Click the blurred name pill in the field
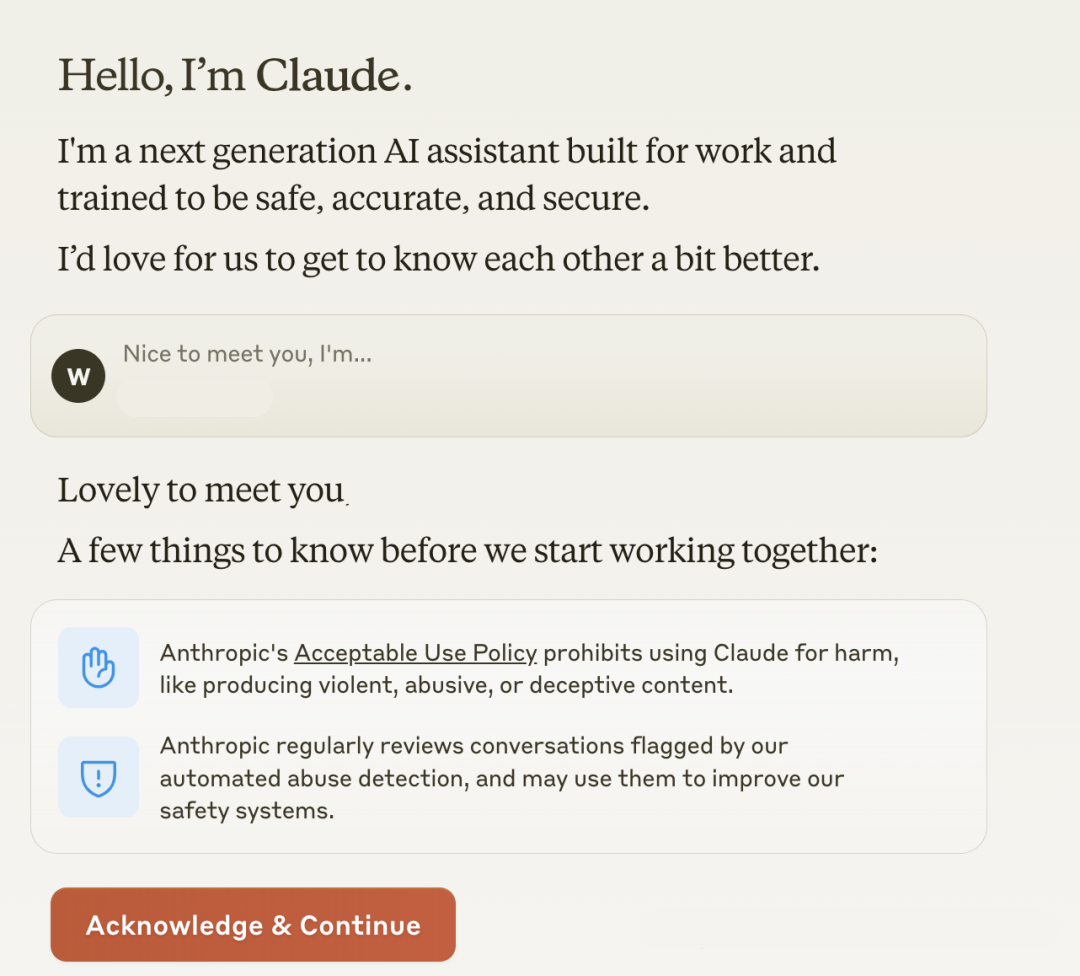 [x=195, y=398]
